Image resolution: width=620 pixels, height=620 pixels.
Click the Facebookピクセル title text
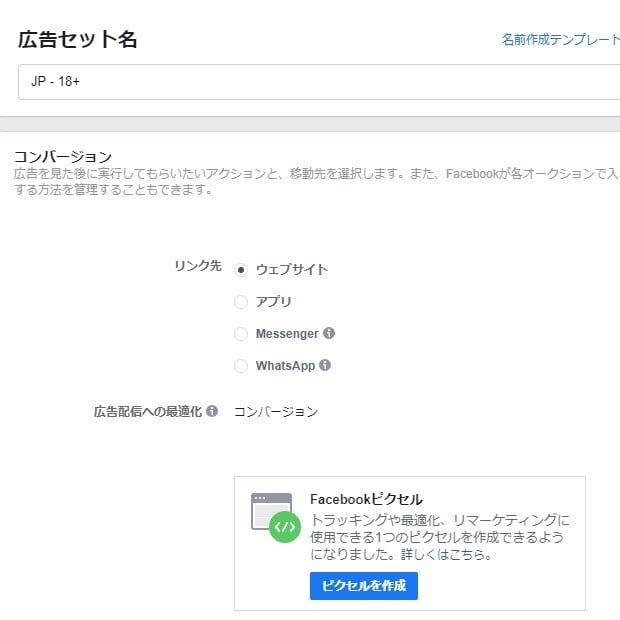click(366, 499)
